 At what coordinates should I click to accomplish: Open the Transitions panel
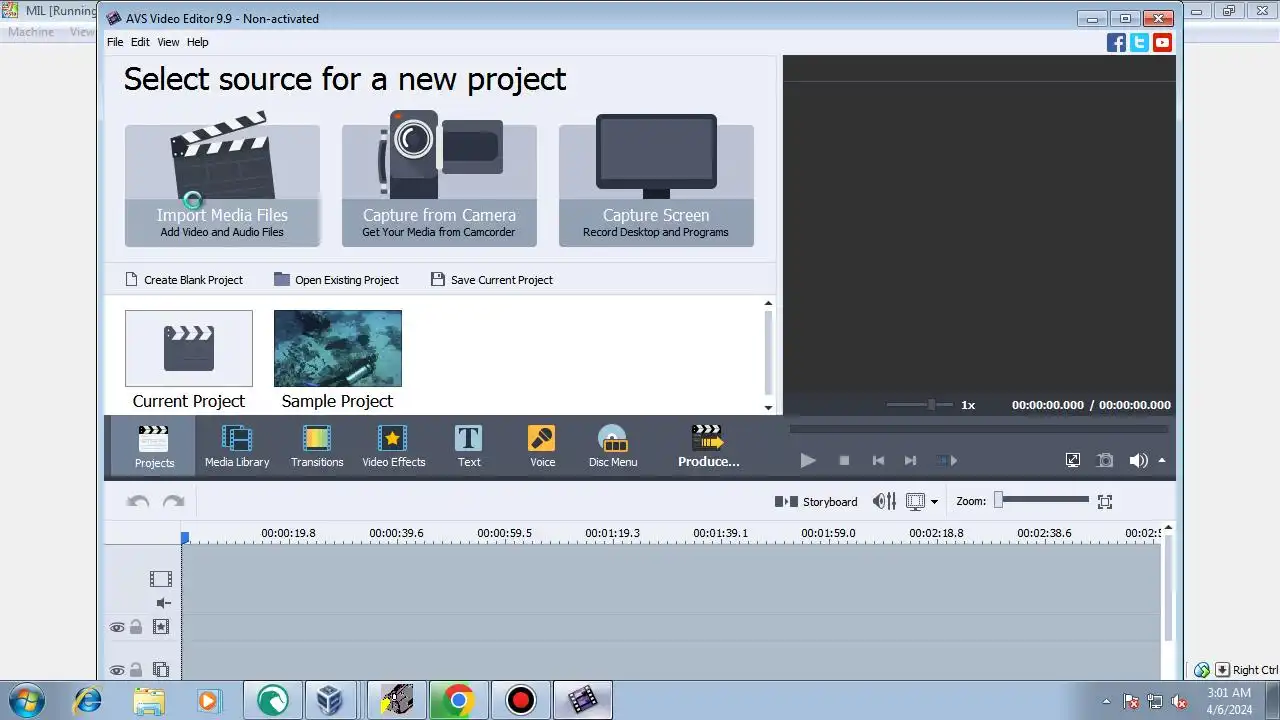pyautogui.click(x=317, y=446)
